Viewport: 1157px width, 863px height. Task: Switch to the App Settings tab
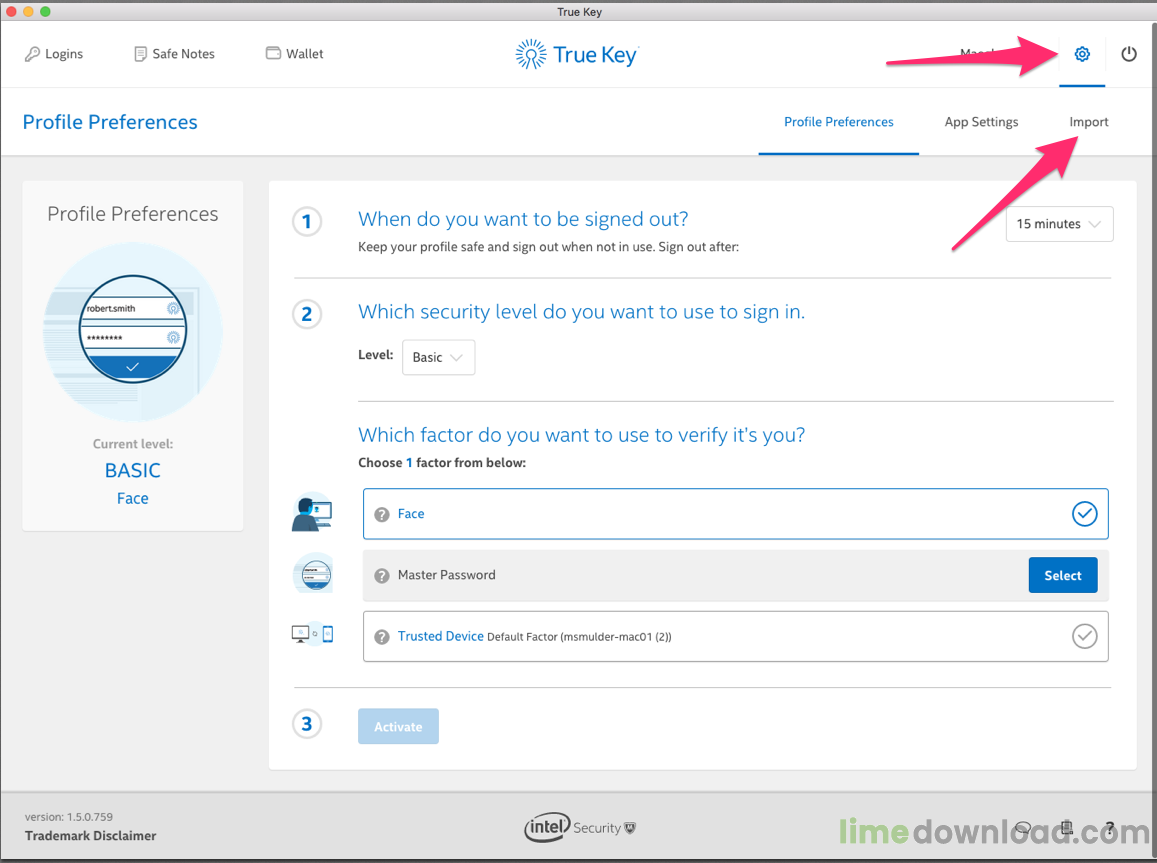click(x=981, y=122)
